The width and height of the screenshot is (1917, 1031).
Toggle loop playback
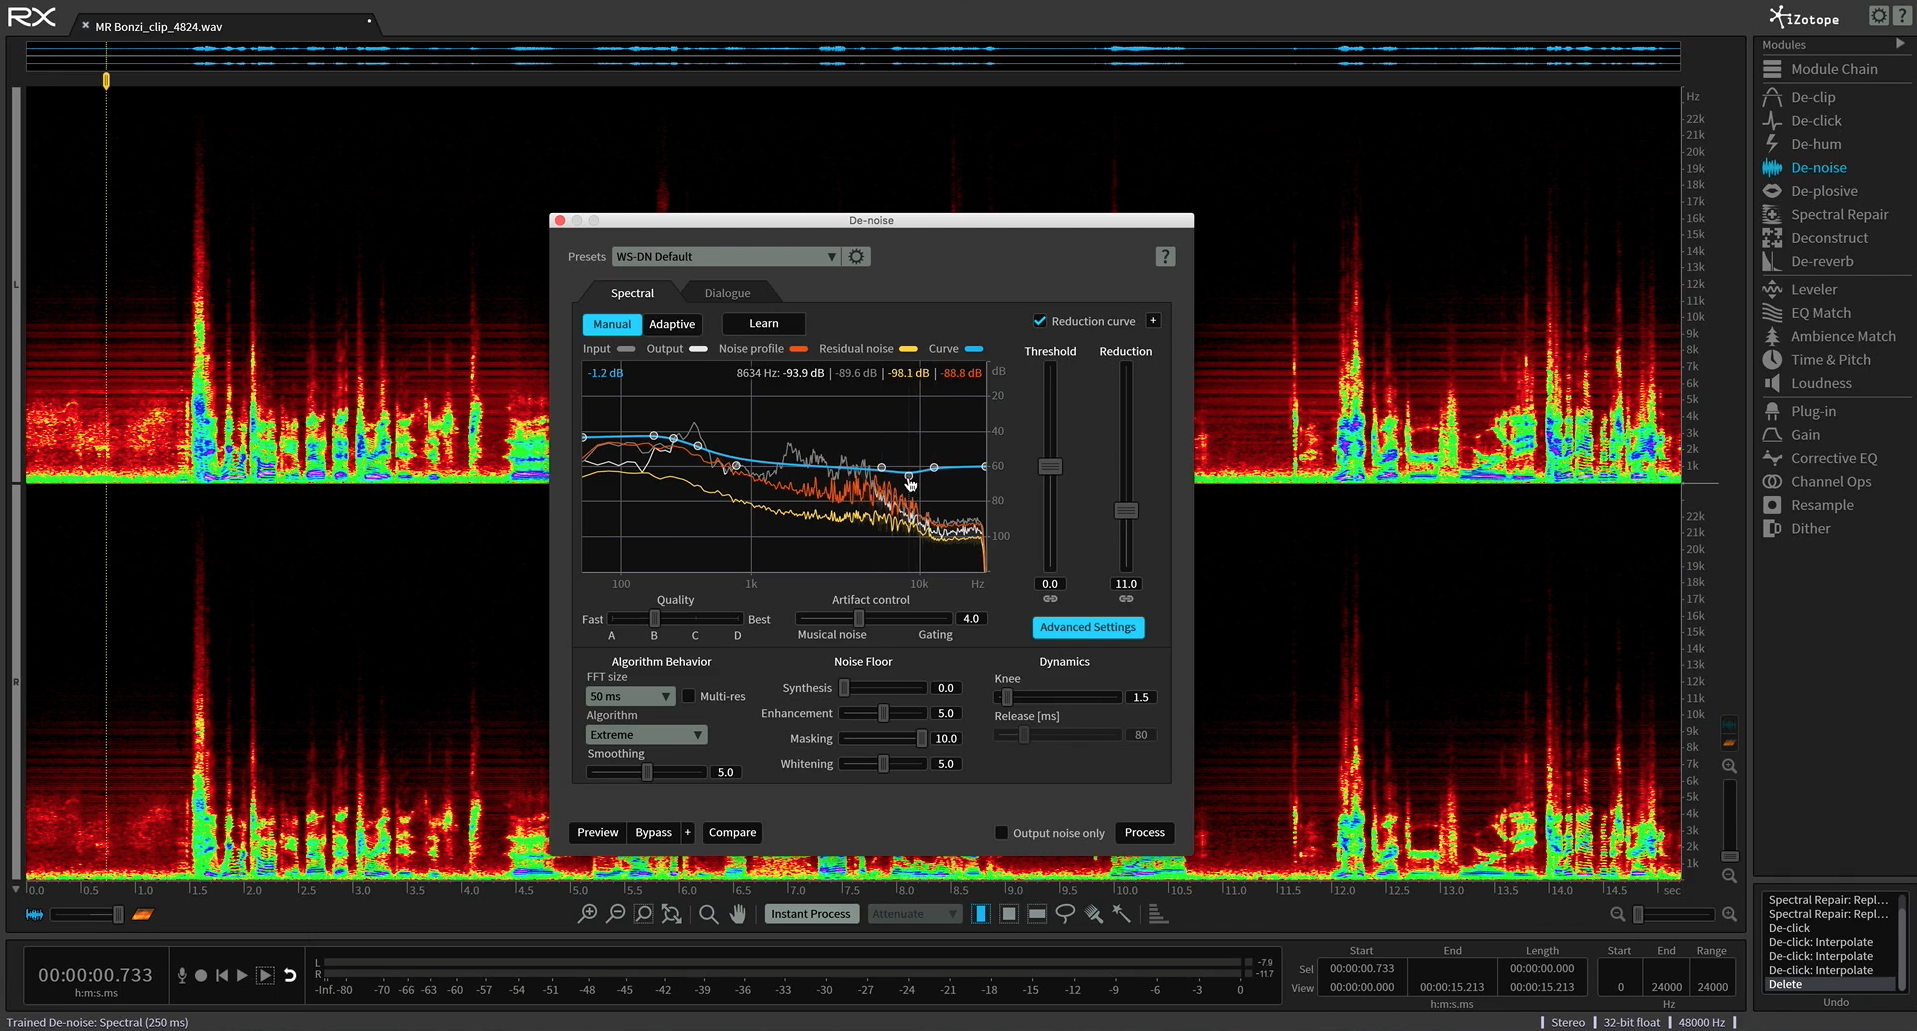pos(290,975)
